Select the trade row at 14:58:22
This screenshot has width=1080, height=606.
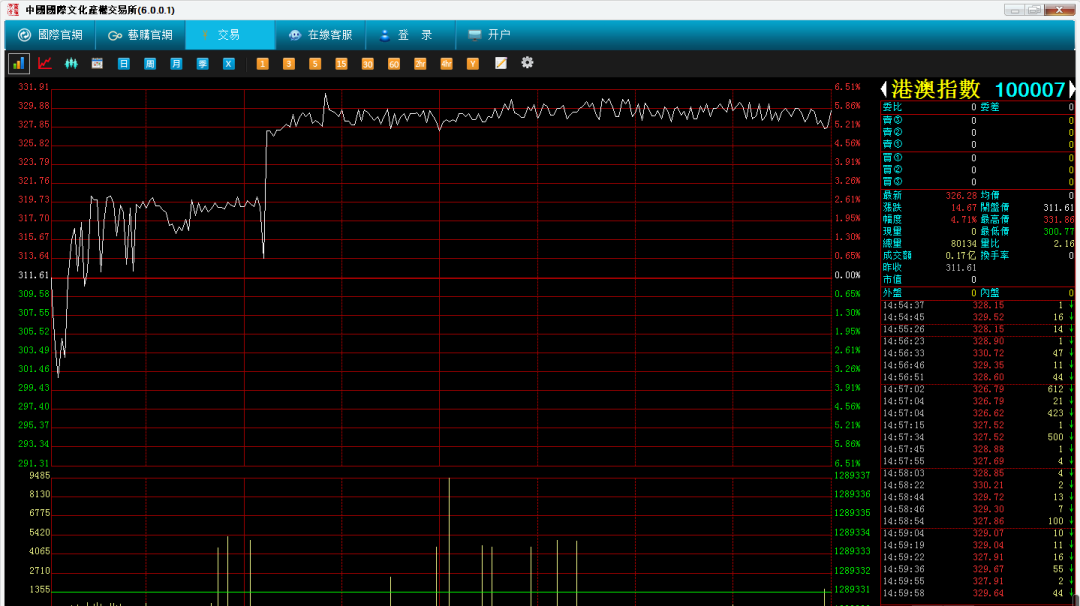[x=977, y=485]
